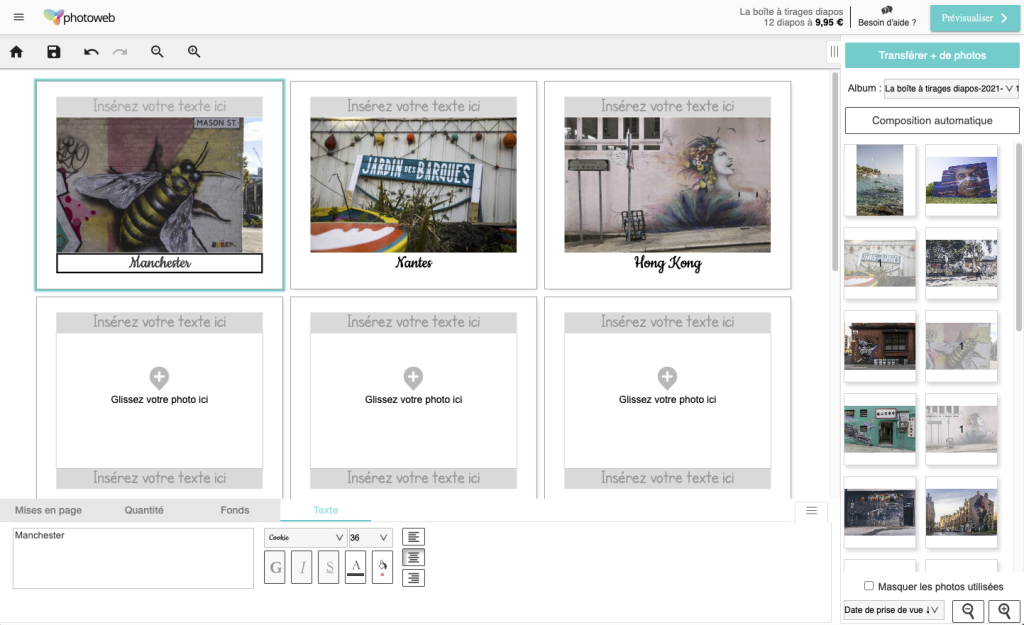Enlarge photo thumbnails with plus magnifier
The image size is (1024, 625).
pos(1004,611)
